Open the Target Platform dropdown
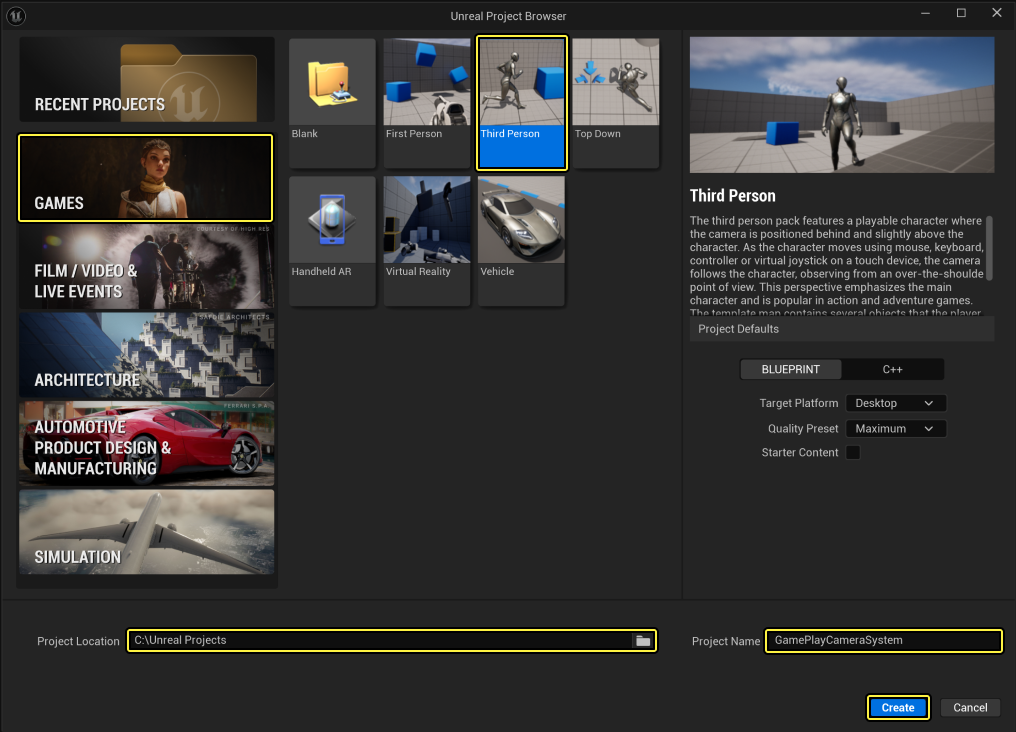This screenshot has height=732, width=1016. [x=895, y=403]
